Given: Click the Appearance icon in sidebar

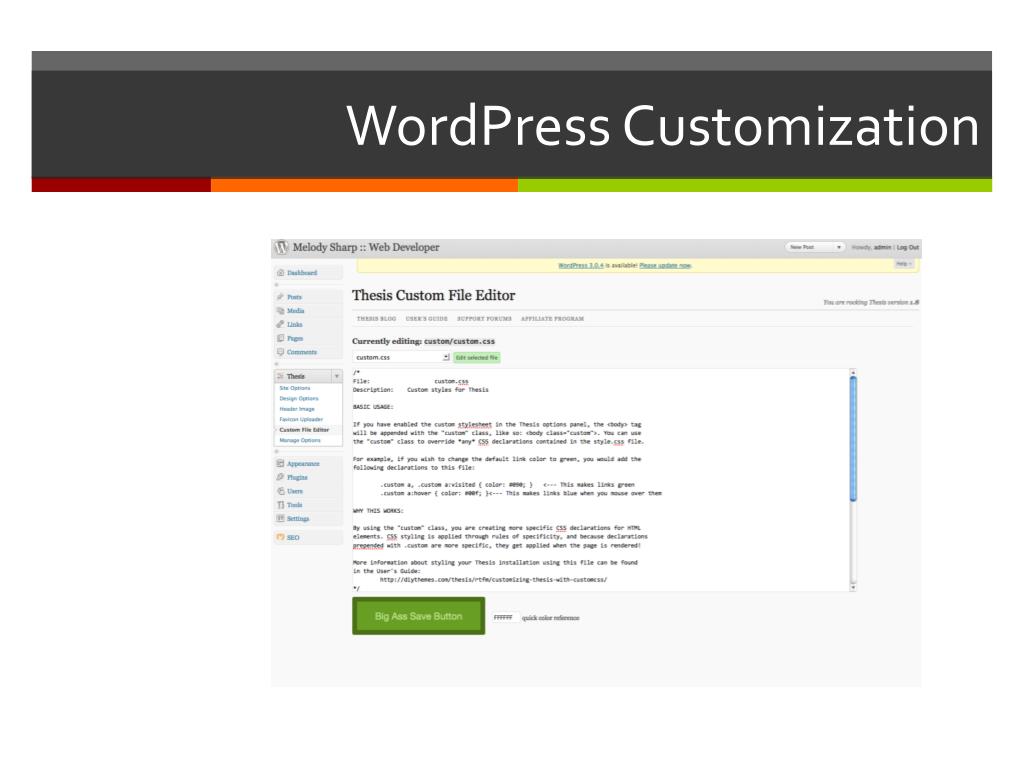Looking at the screenshot, I should [x=280, y=464].
